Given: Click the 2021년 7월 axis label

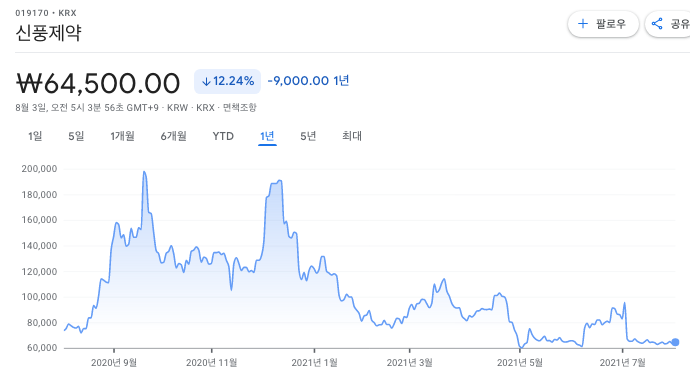Looking at the screenshot, I should 623,362.
